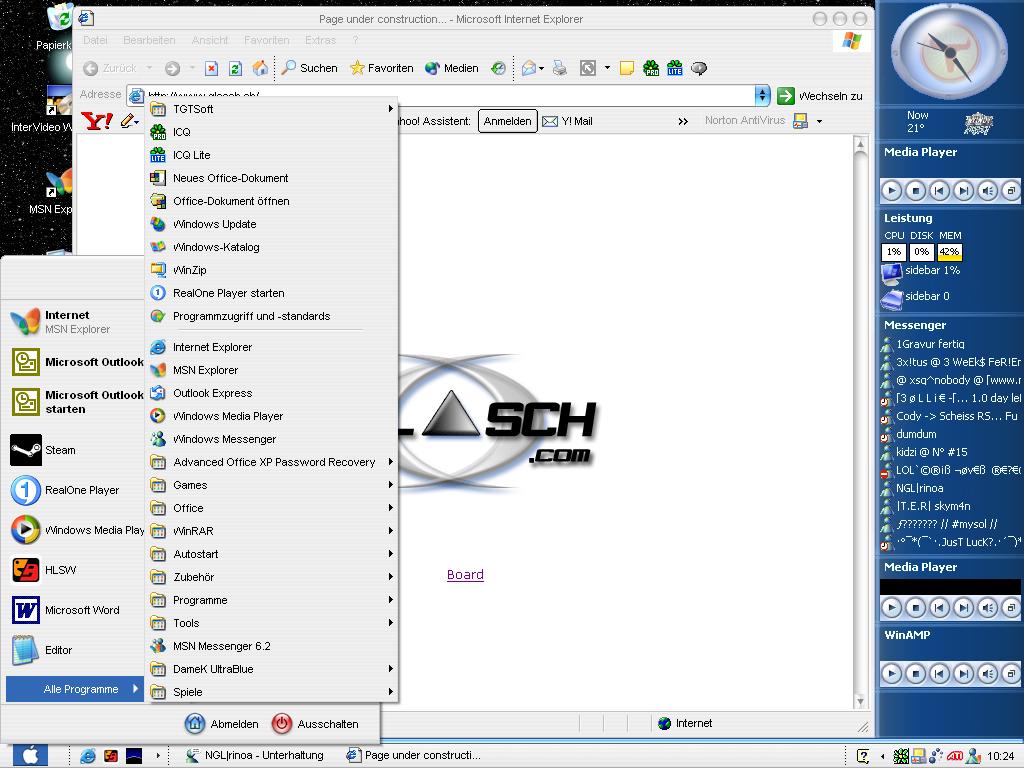Follow the Board link on the page
1024x768 pixels.
[x=465, y=575]
